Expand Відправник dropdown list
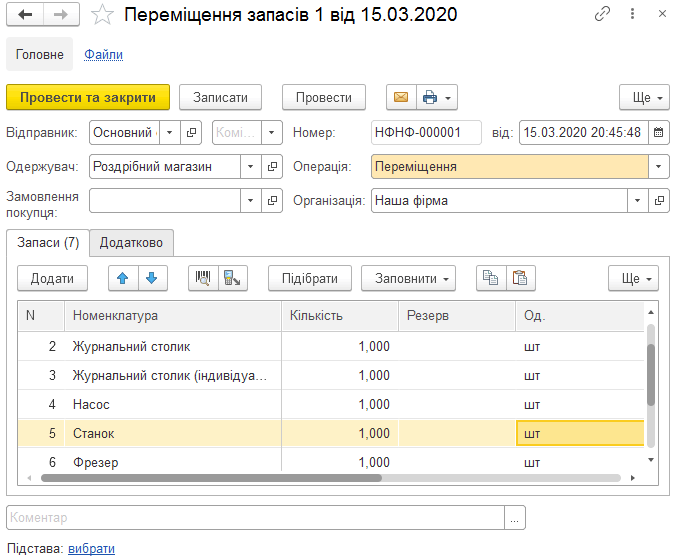Screen dimensions: 674x560 pyautogui.click(x=170, y=132)
